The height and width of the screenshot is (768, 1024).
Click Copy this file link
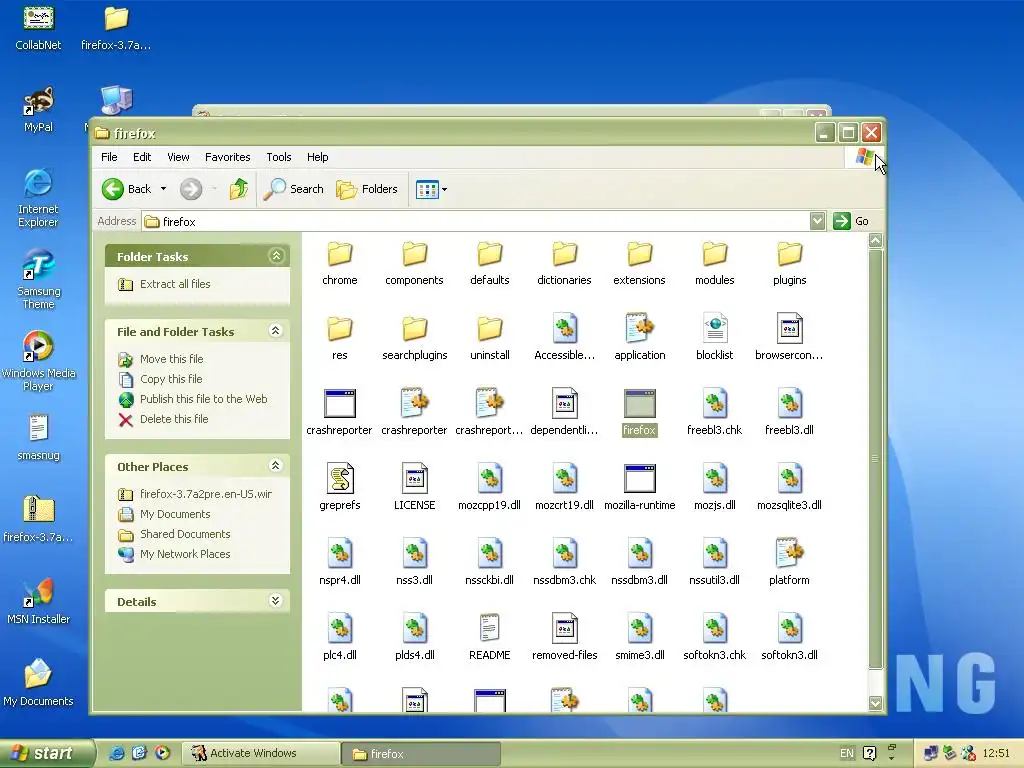pyautogui.click(x=171, y=379)
